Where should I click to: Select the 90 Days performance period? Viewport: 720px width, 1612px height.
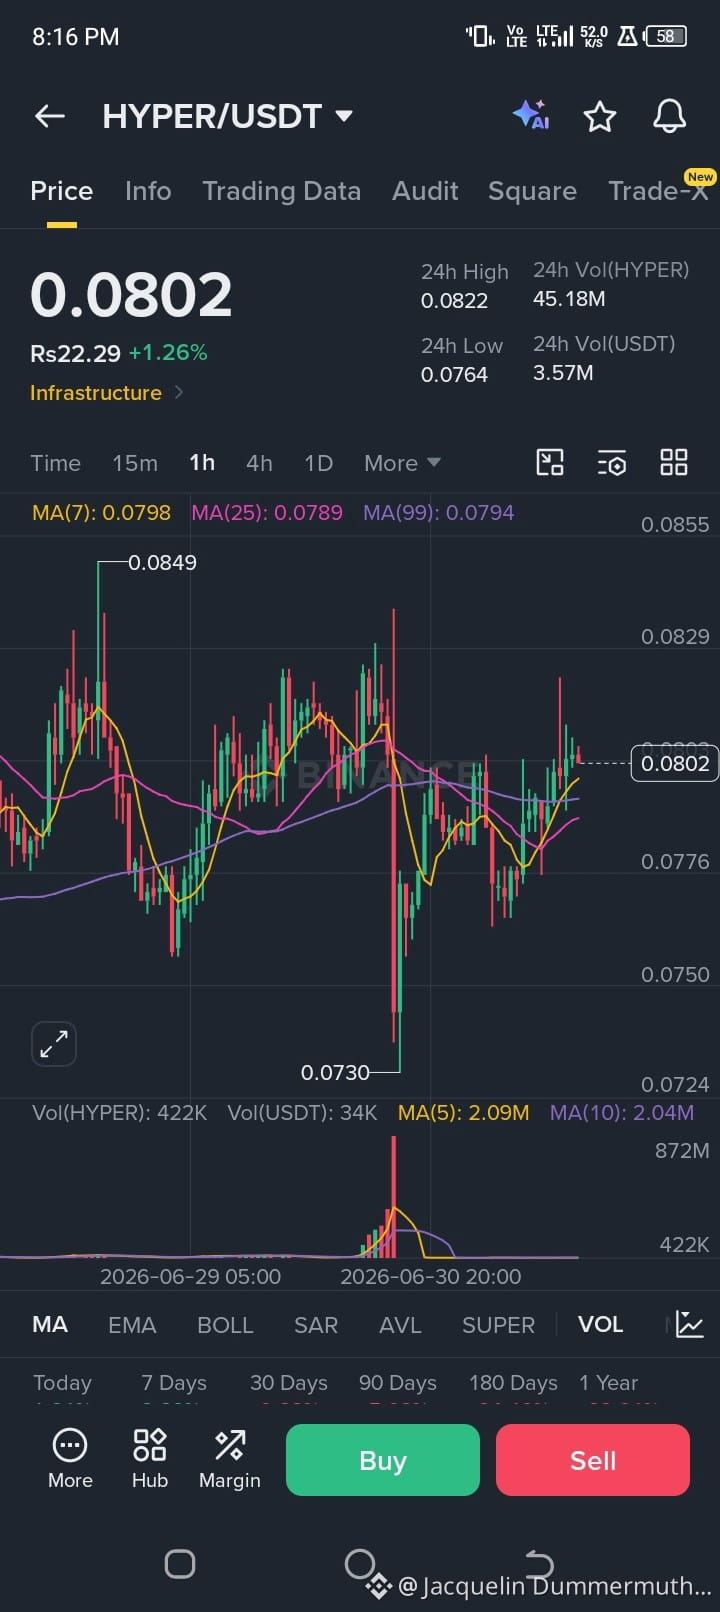(398, 1383)
